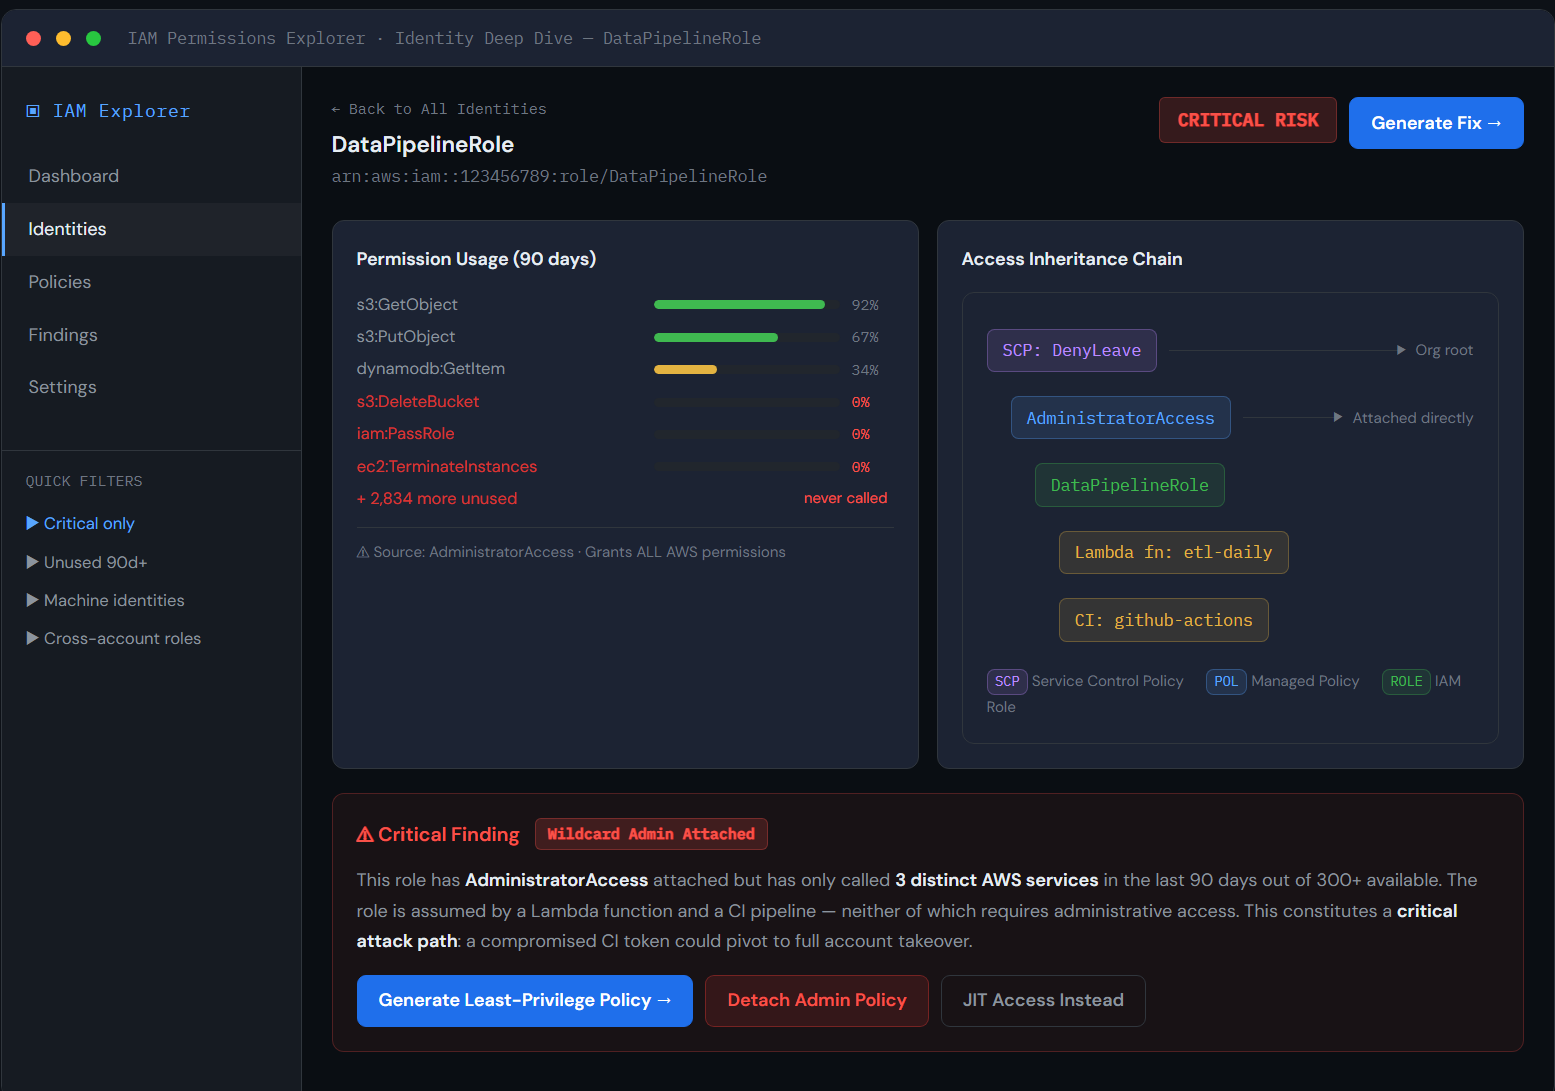Click Back to All Identities link
Image resolution: width=1555 pixels, height=1091 pixels.
point(439,109)
